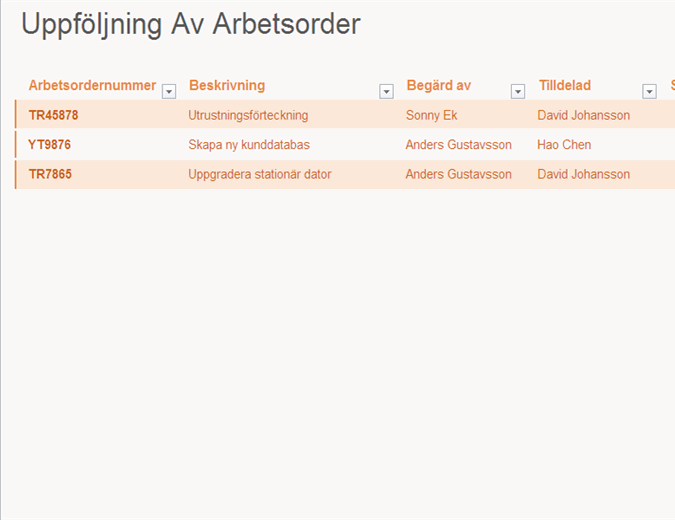
Task: Click the Uppföljning Av Arbetsorder title
Action: [190, 25]
